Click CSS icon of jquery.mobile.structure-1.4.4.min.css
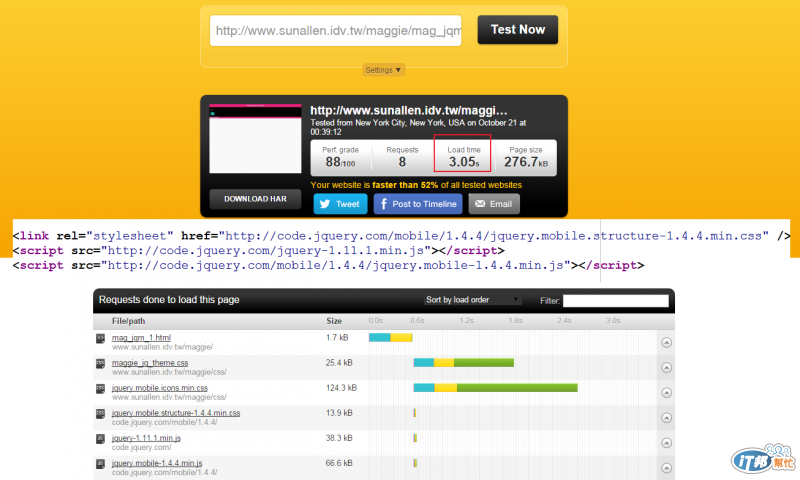This screenshot has height=480, width=800. pos(101,414)
